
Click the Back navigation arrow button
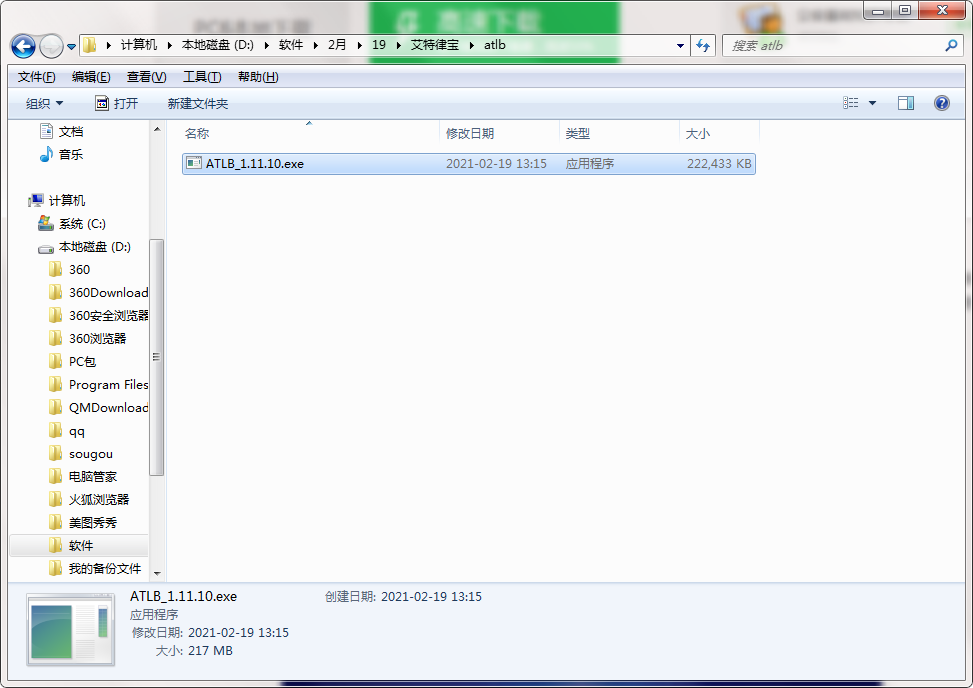[23, 46]
